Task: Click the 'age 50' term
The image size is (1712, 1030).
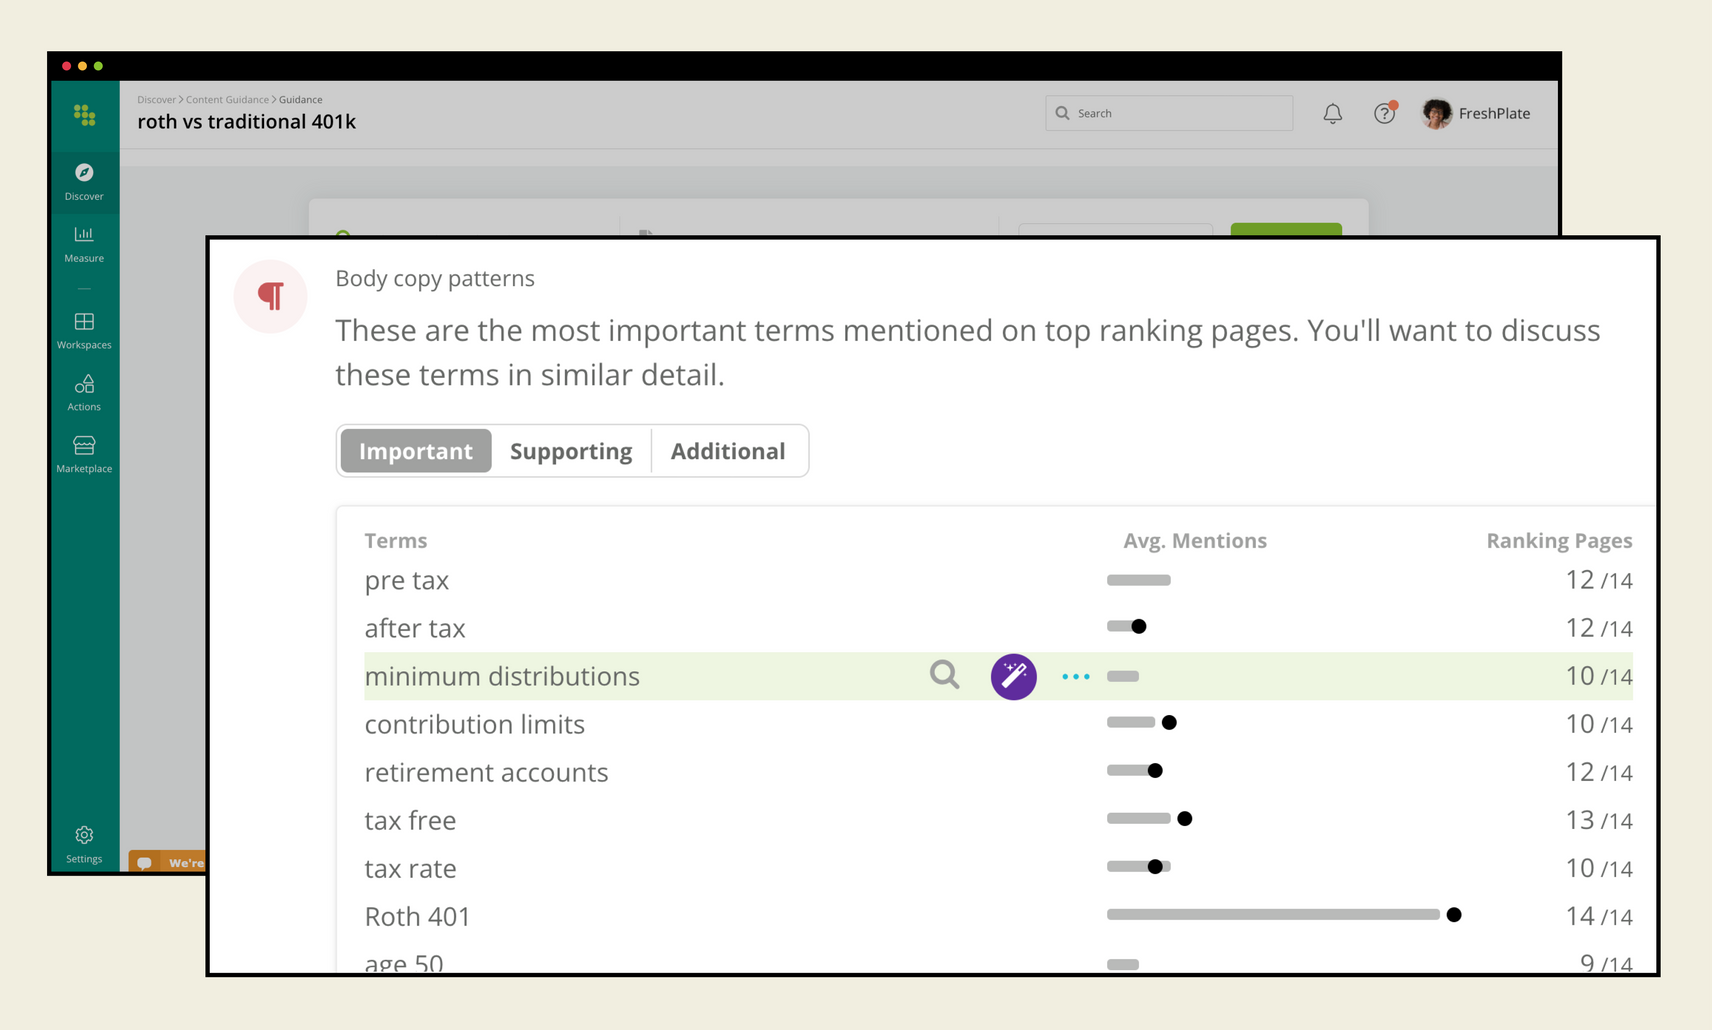Action: click(x=404, y=963)
